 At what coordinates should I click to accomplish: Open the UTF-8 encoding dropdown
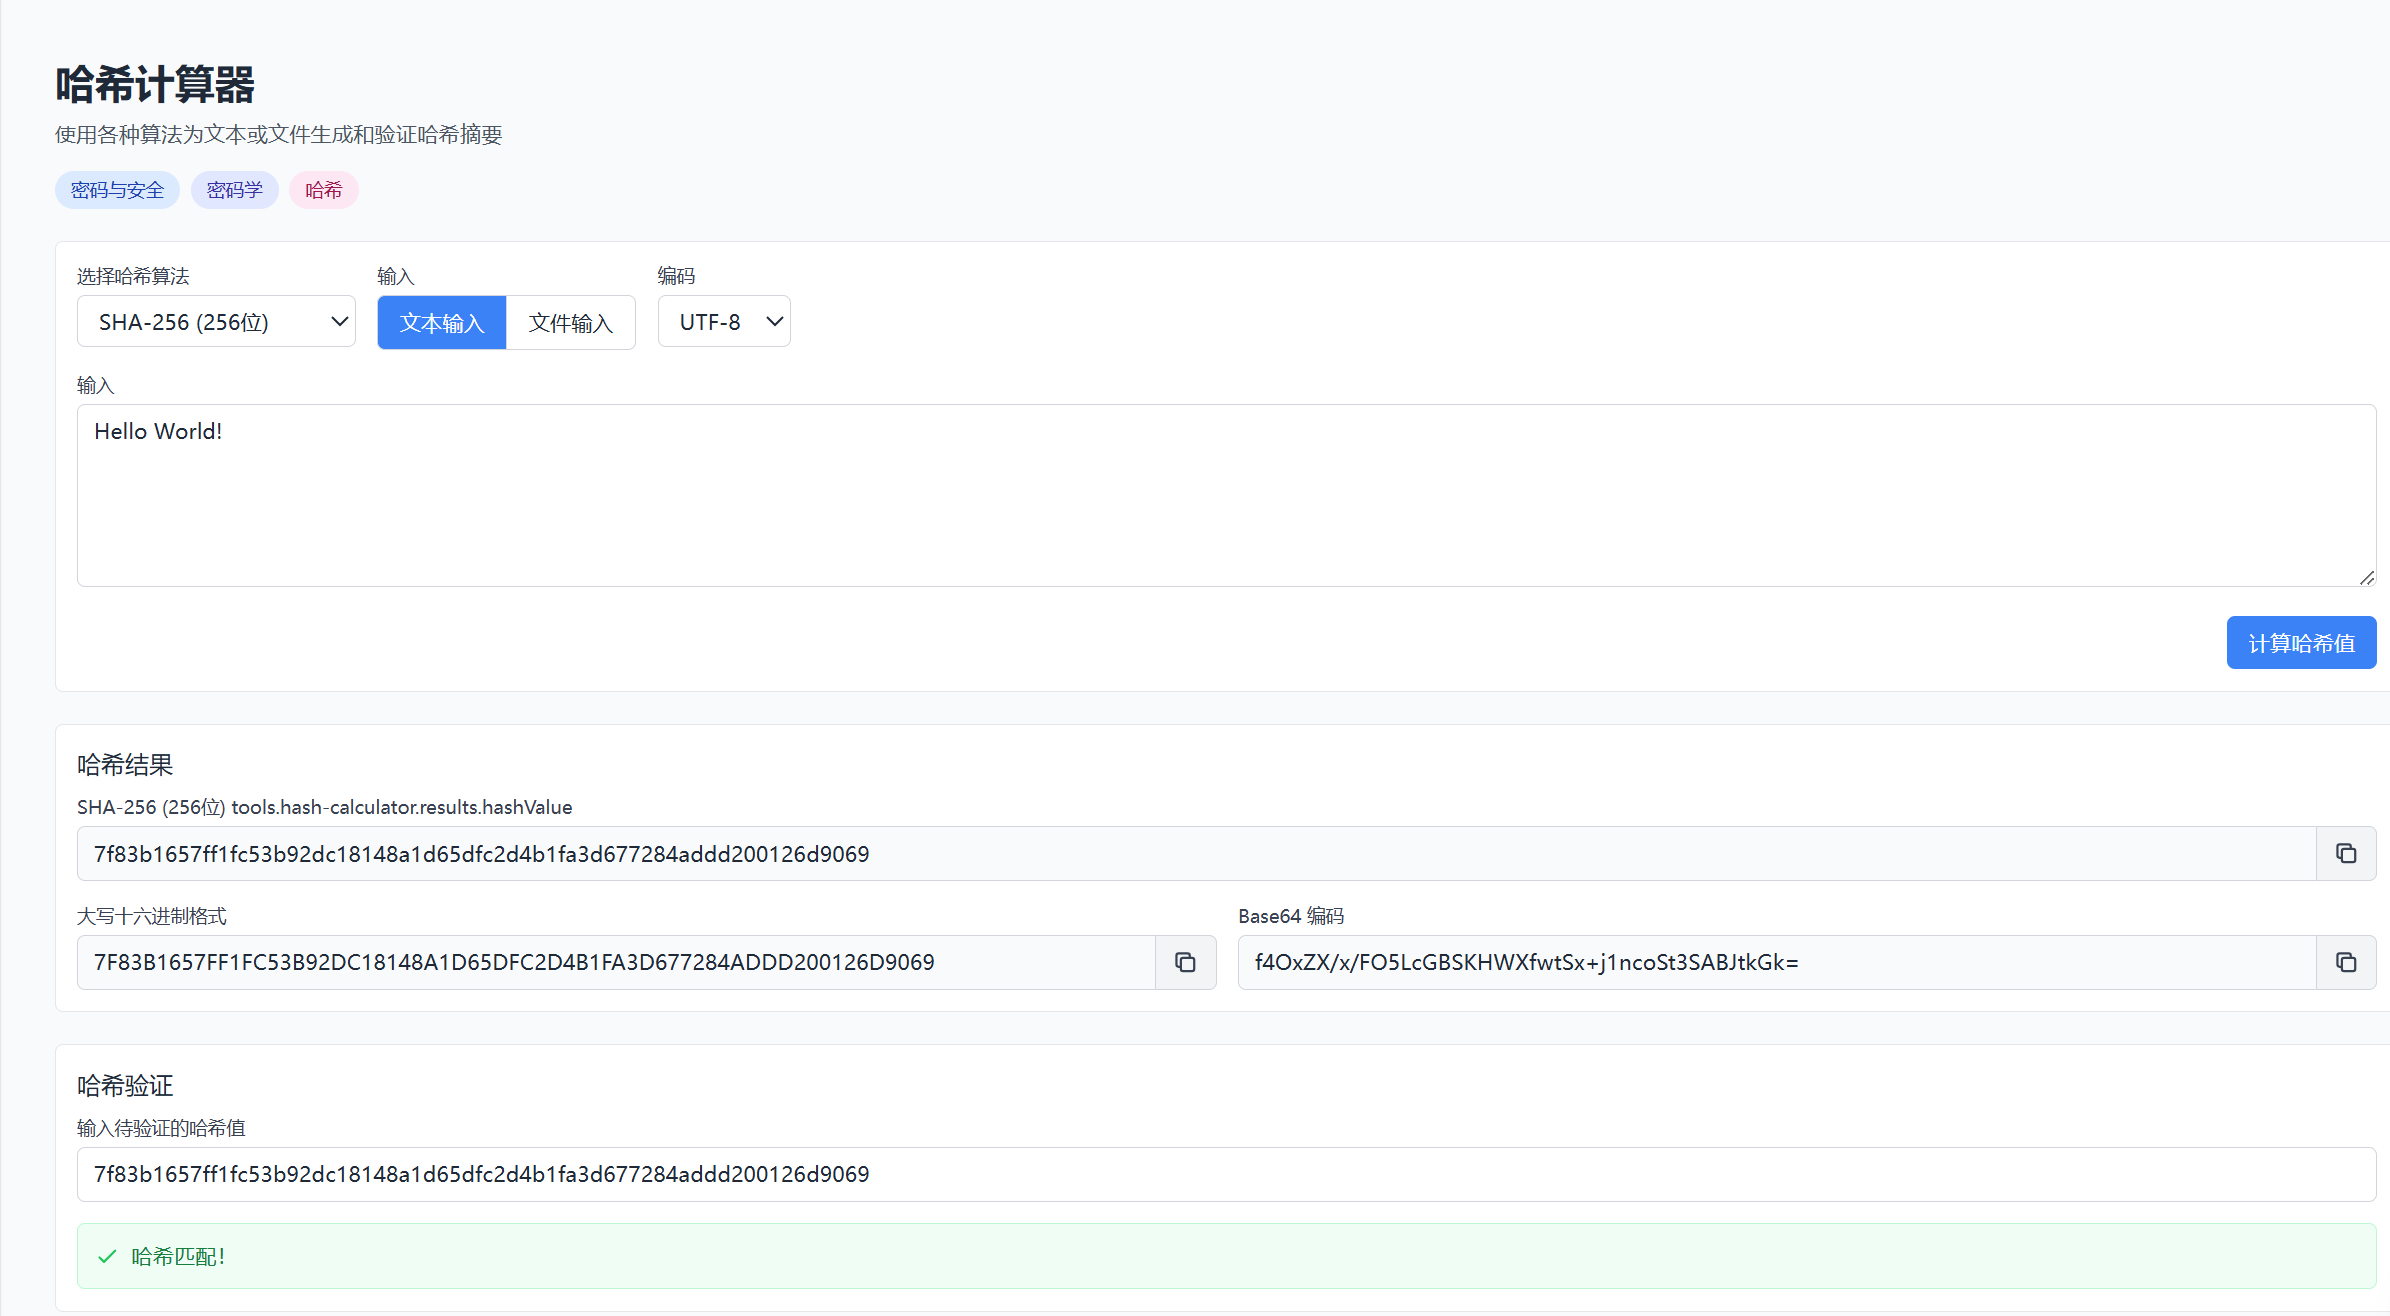[x=724, y=322]
